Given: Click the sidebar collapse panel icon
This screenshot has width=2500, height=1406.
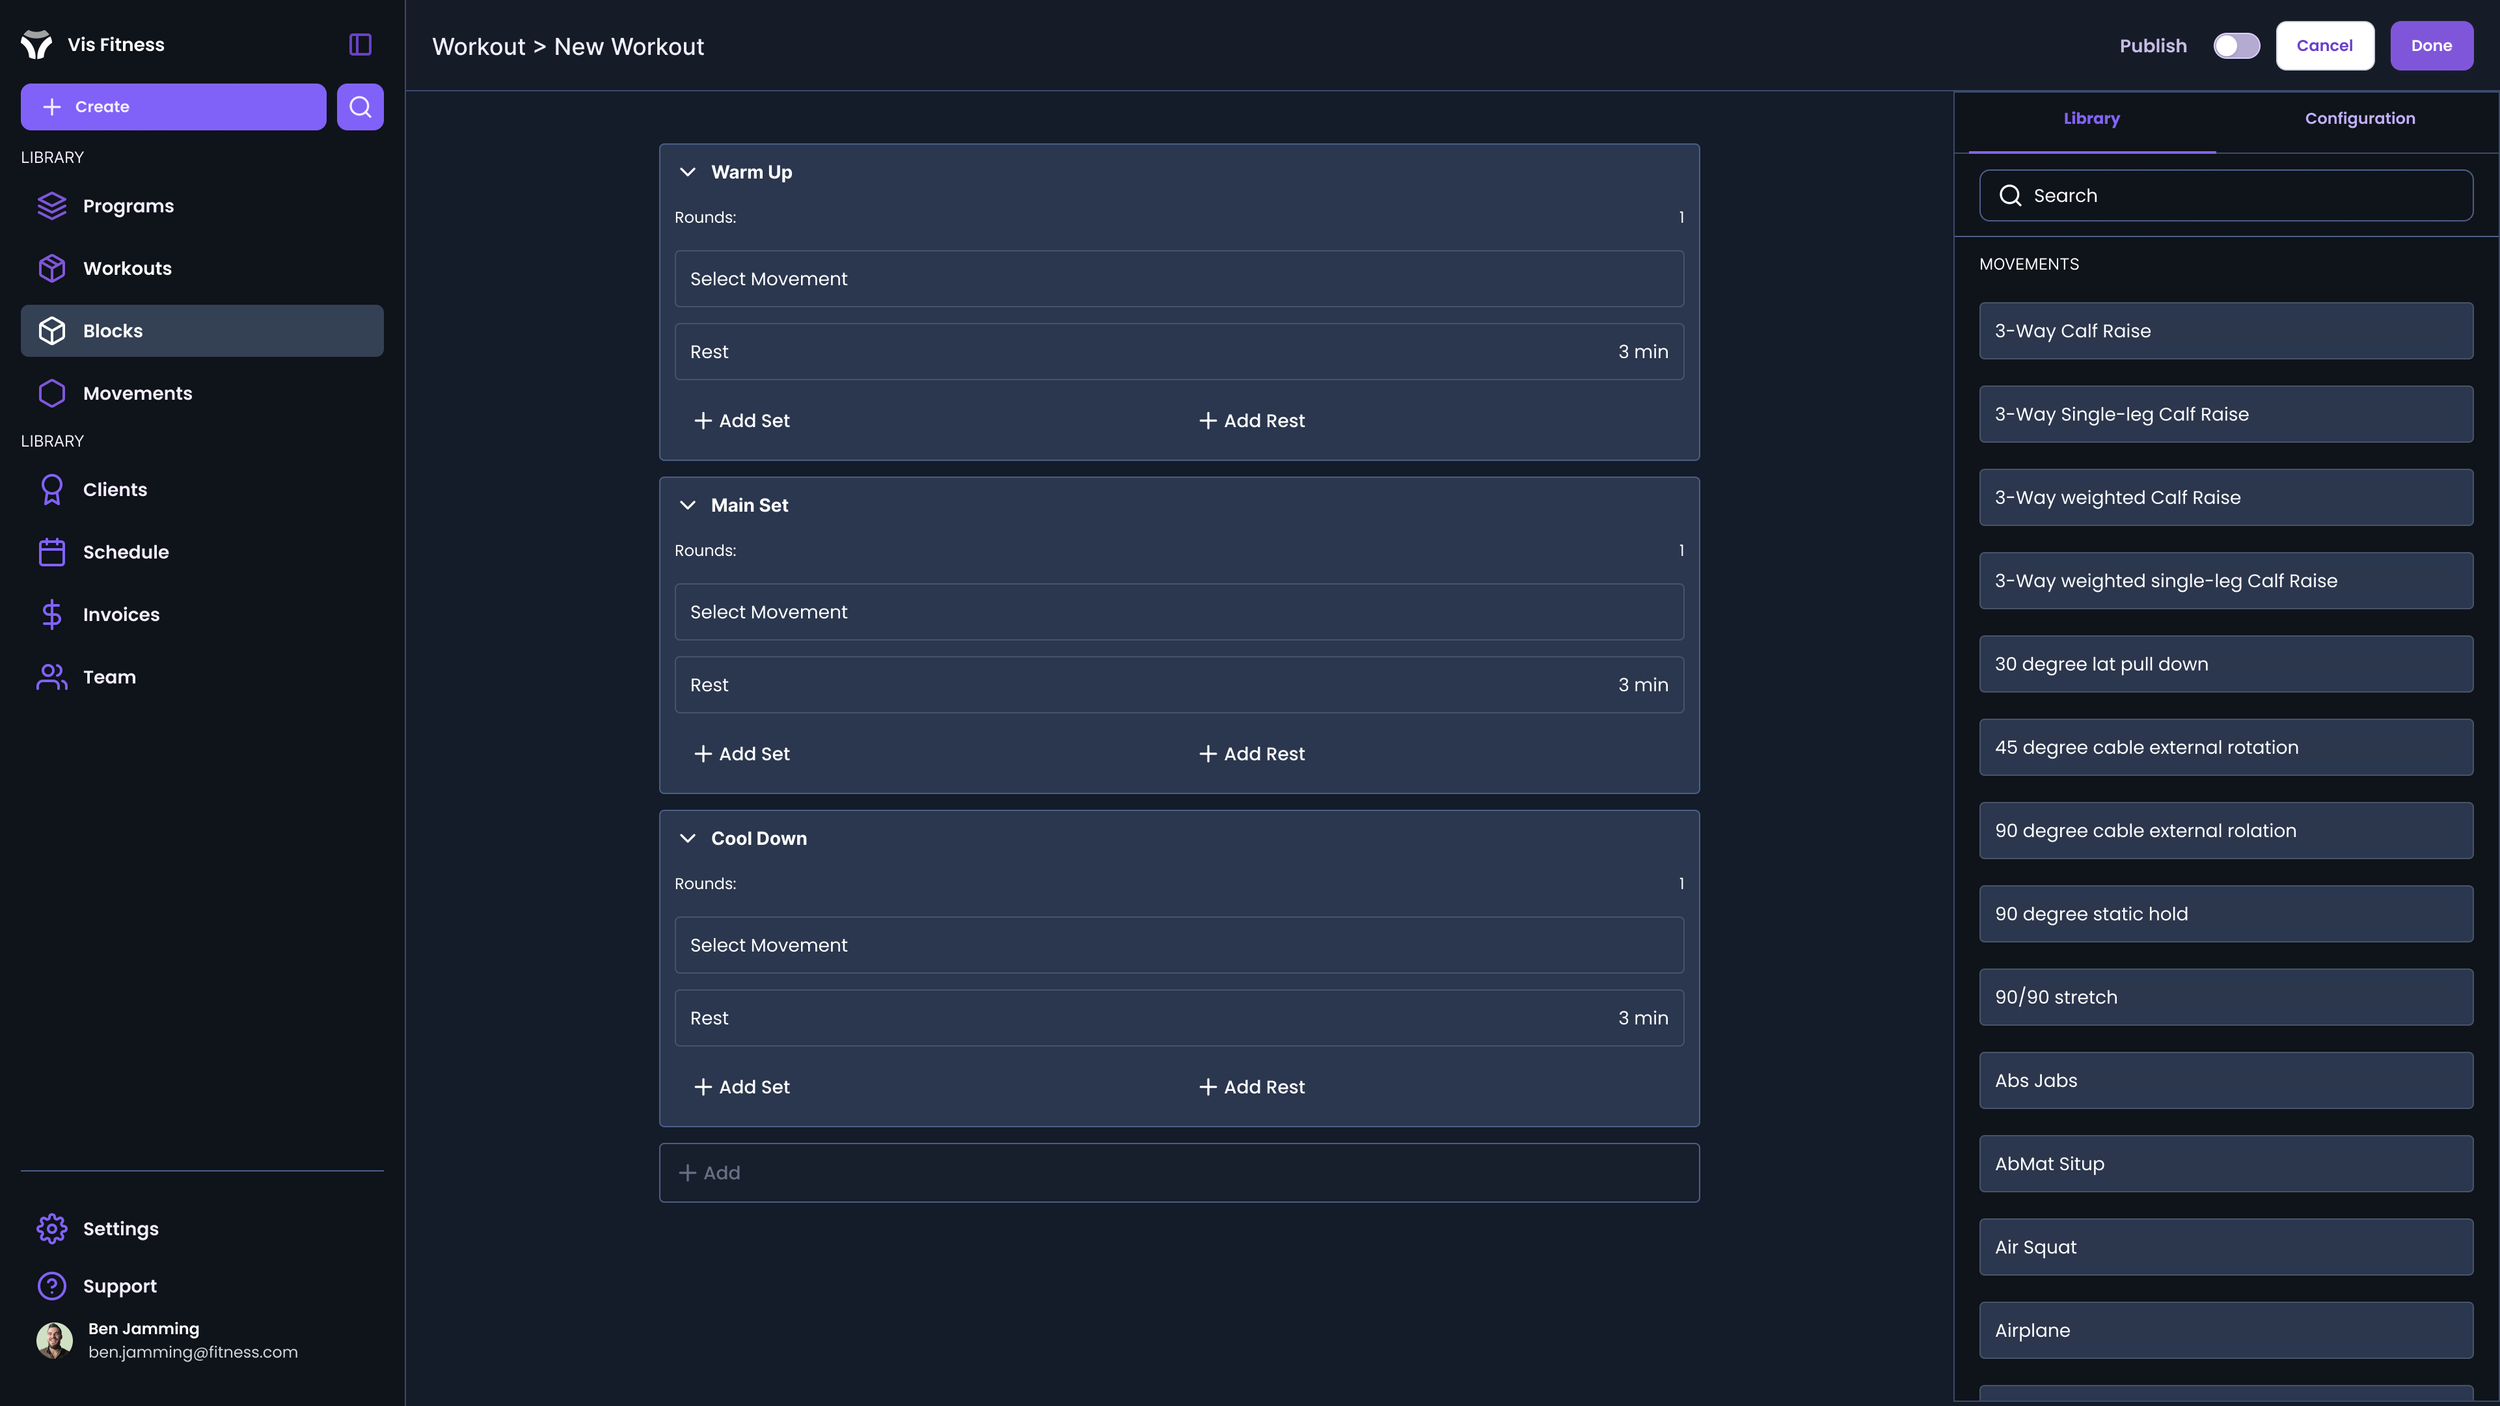Looking at the screenshot, I should [x=360, y=44].
